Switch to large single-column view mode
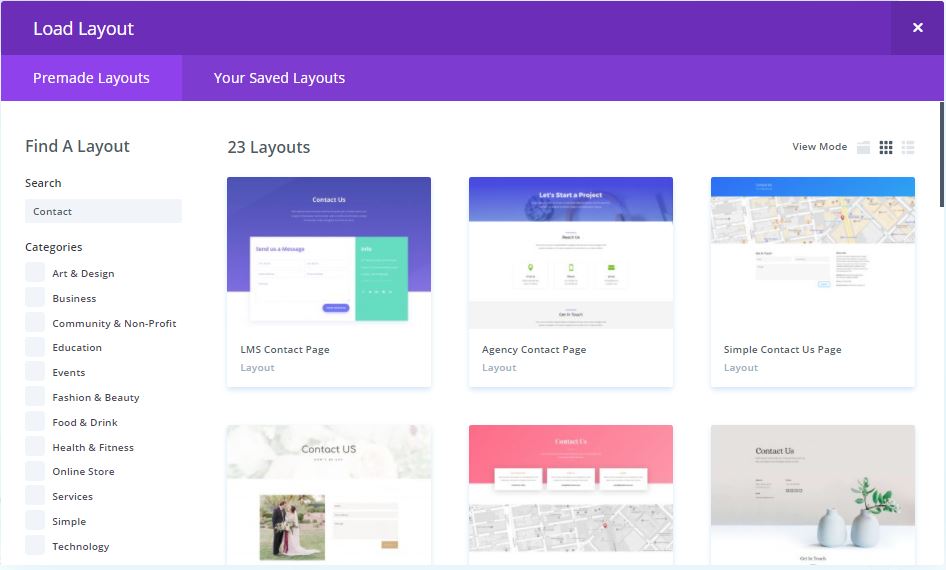Viewport: 946px width, 570px height. (x=863, y=147)
